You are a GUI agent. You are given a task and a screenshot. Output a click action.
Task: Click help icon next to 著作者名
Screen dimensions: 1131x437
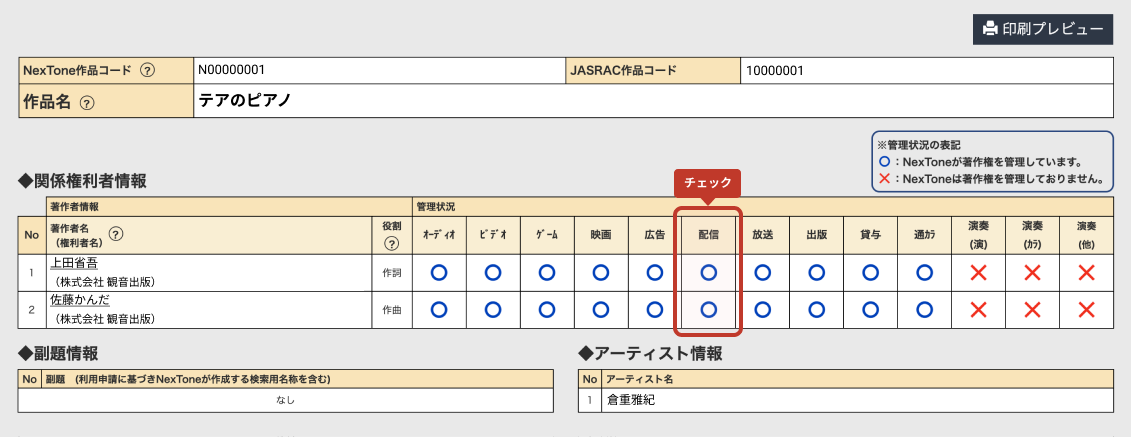click(116, 234)
